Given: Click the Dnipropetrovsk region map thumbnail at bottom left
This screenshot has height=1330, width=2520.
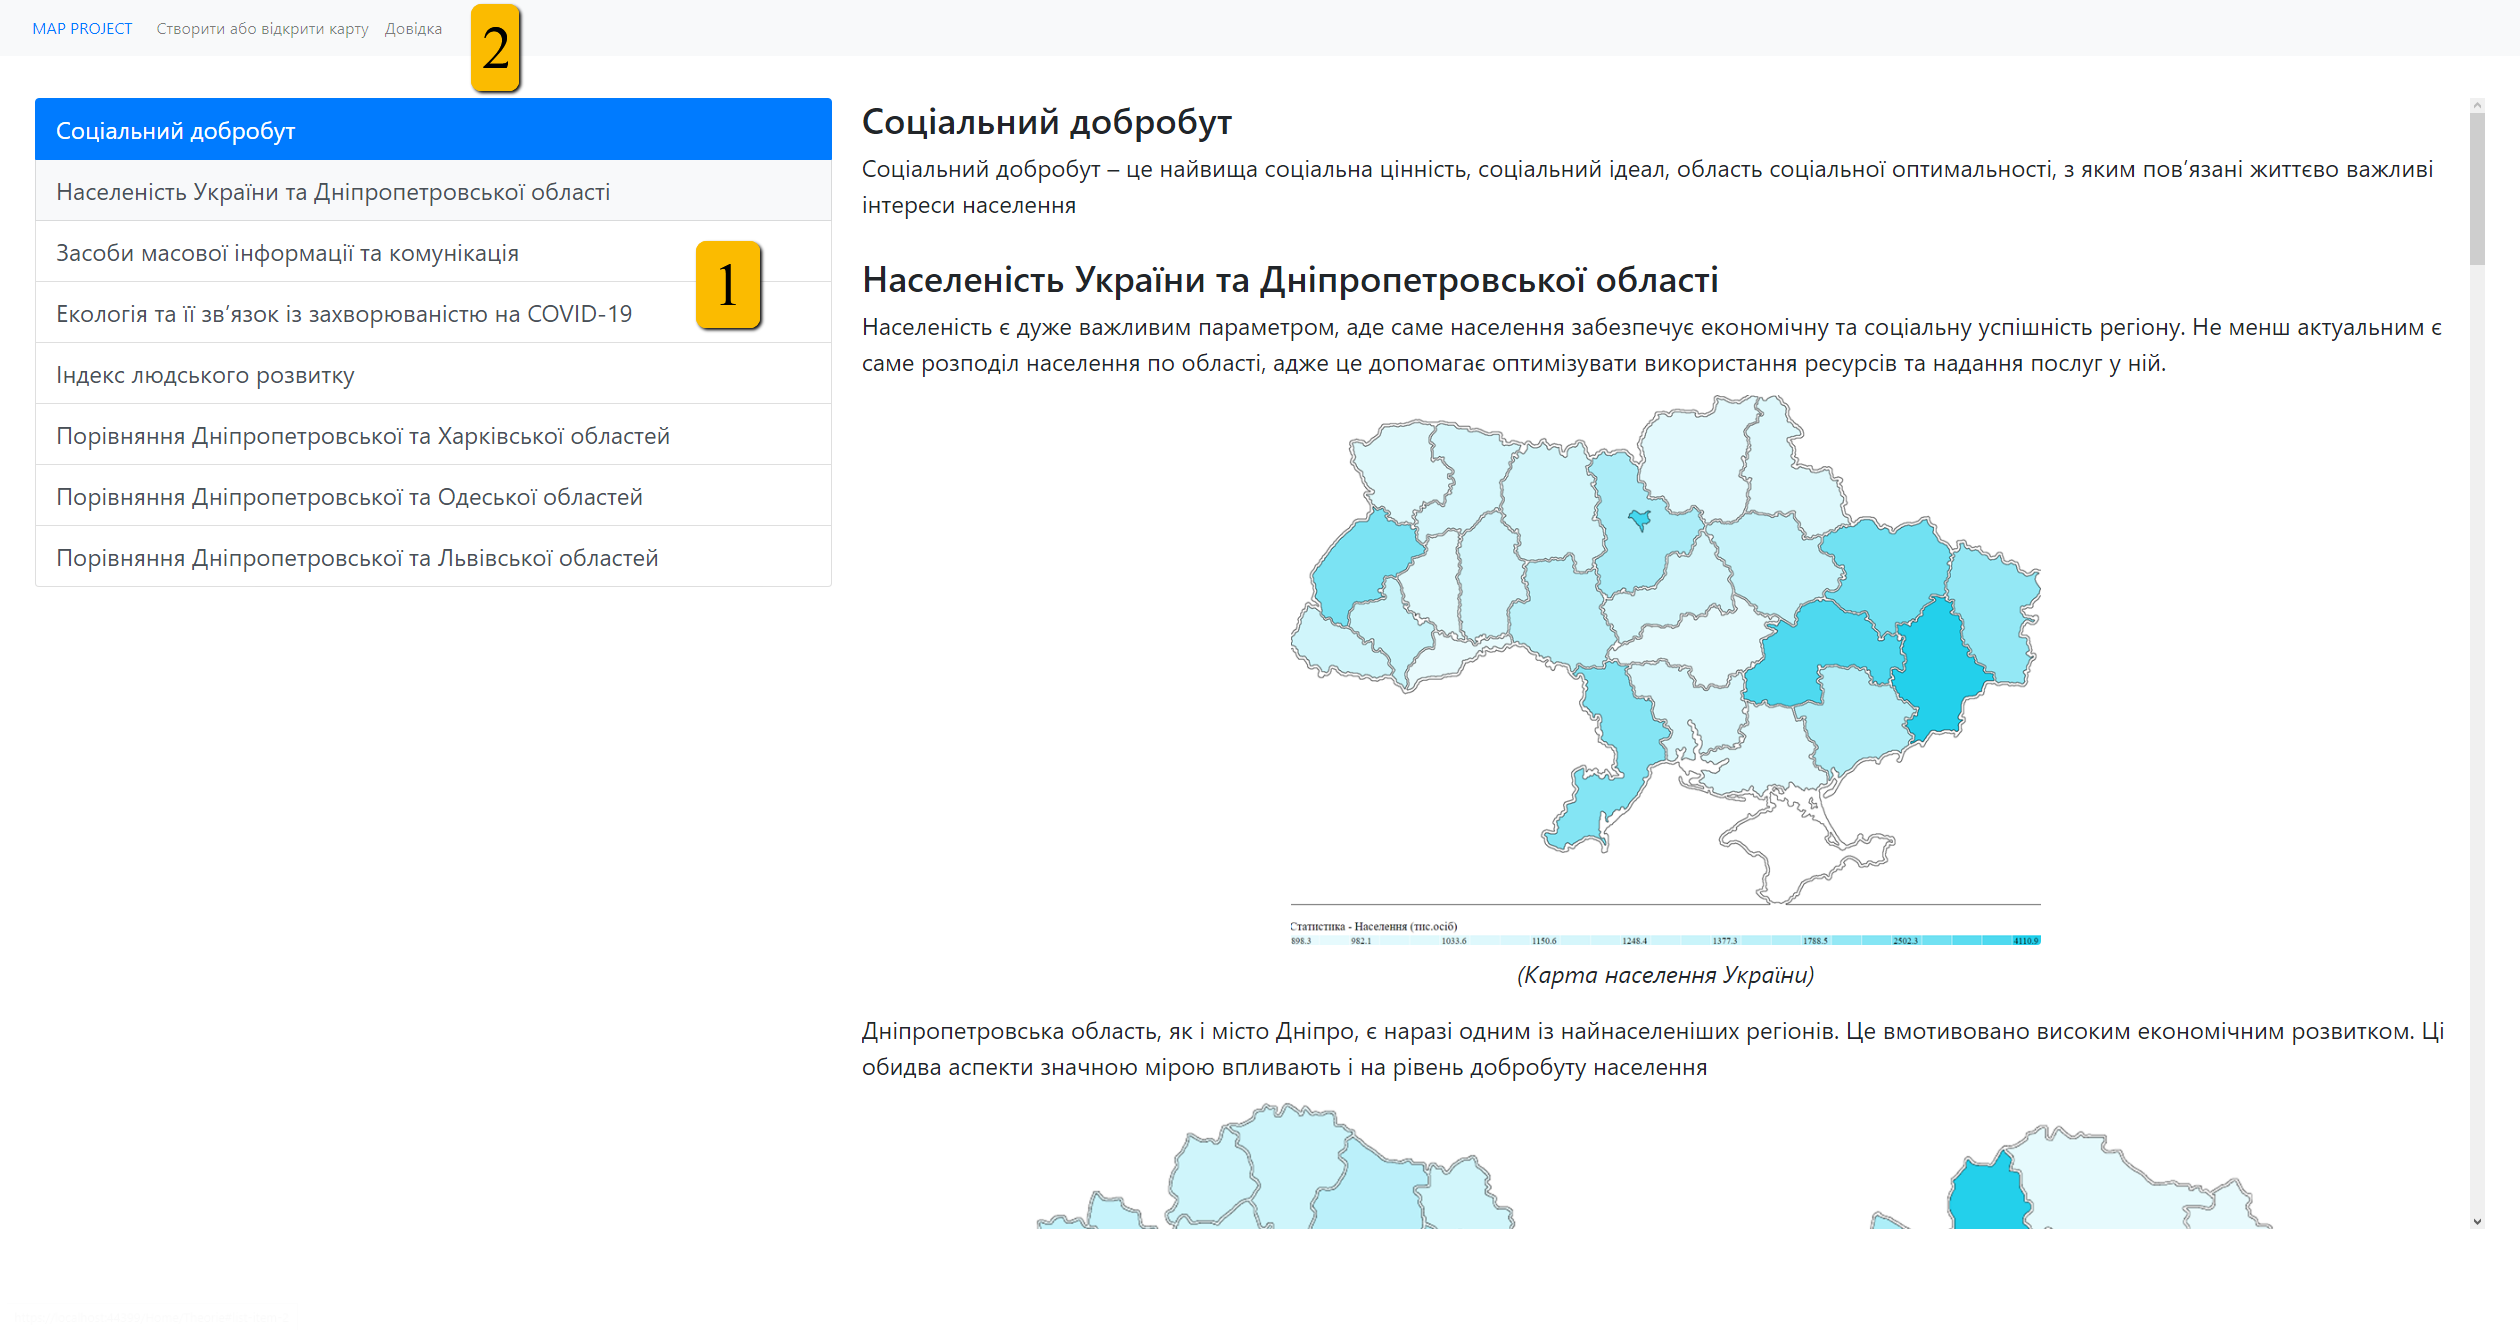Looking at the screenshot, I should (x=1276, y=1166).
